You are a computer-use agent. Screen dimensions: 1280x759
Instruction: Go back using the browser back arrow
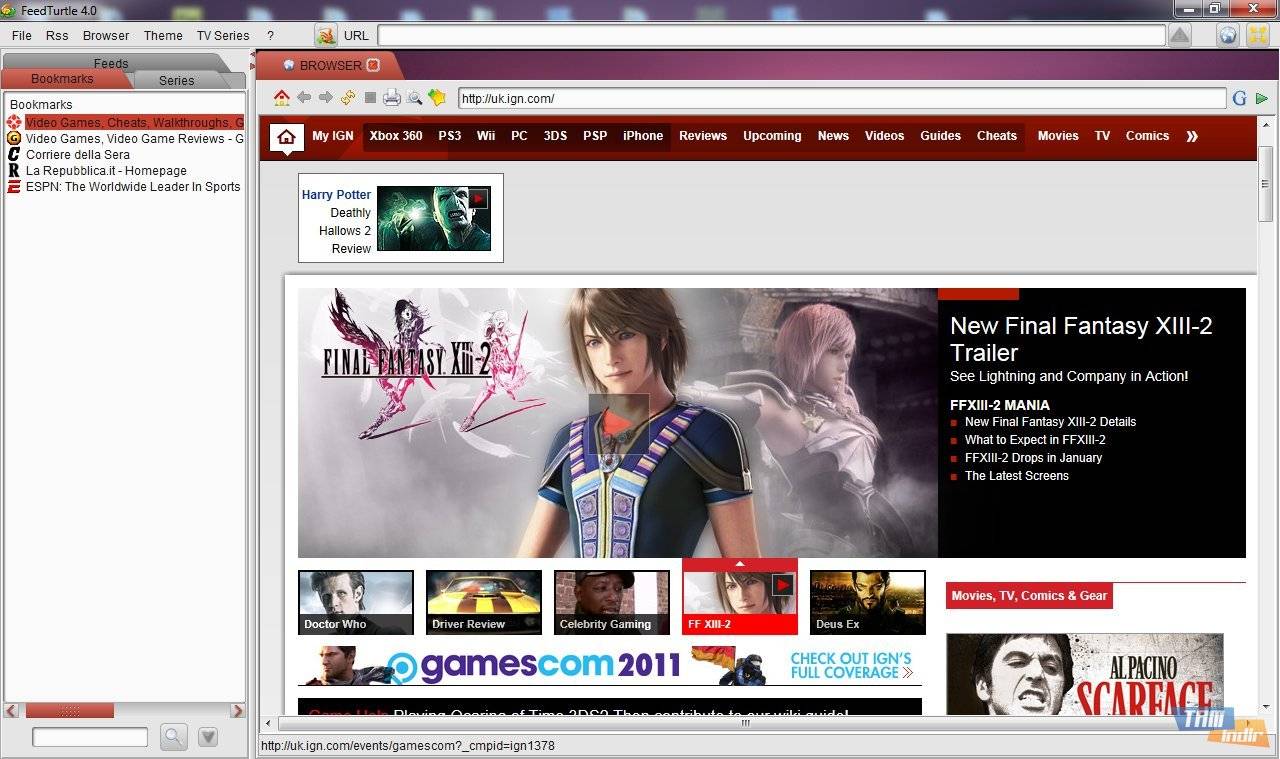pos(304,98)
